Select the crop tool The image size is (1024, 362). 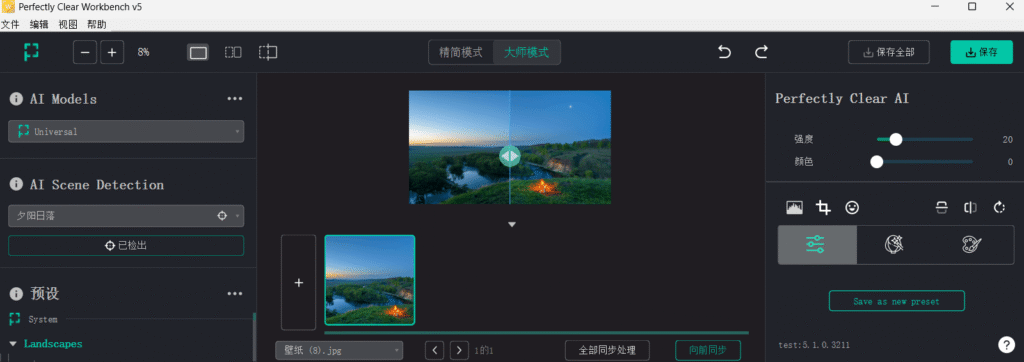coord(823,208)
